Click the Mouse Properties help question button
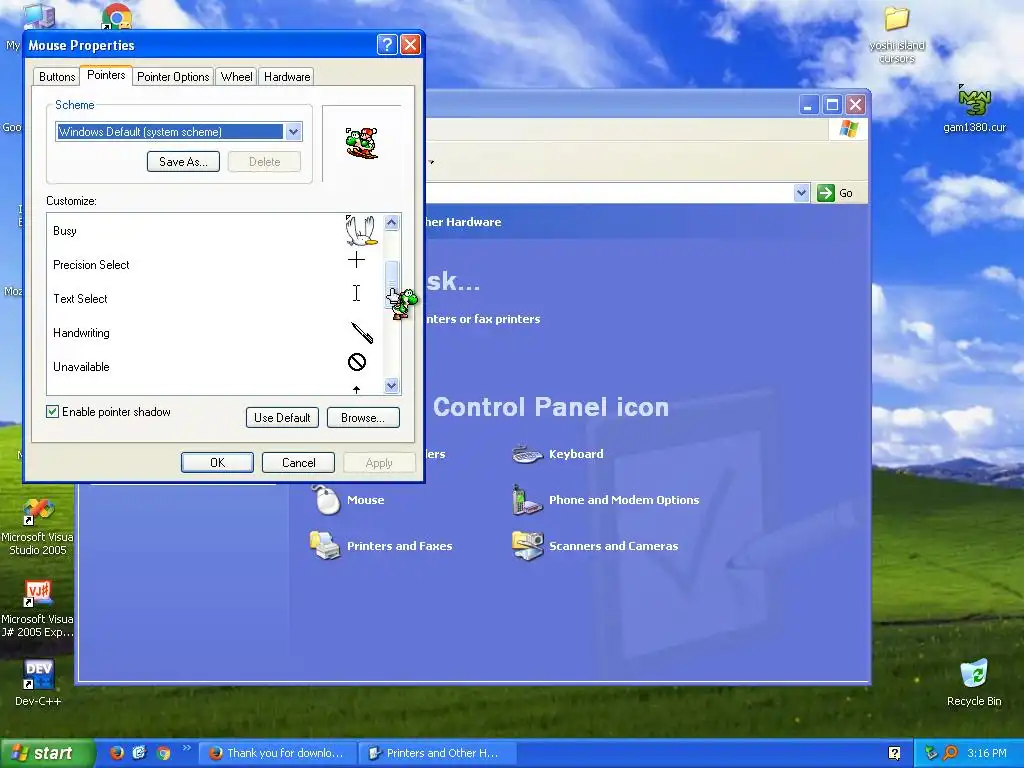1024x768 pixels. tap(387, 44)
